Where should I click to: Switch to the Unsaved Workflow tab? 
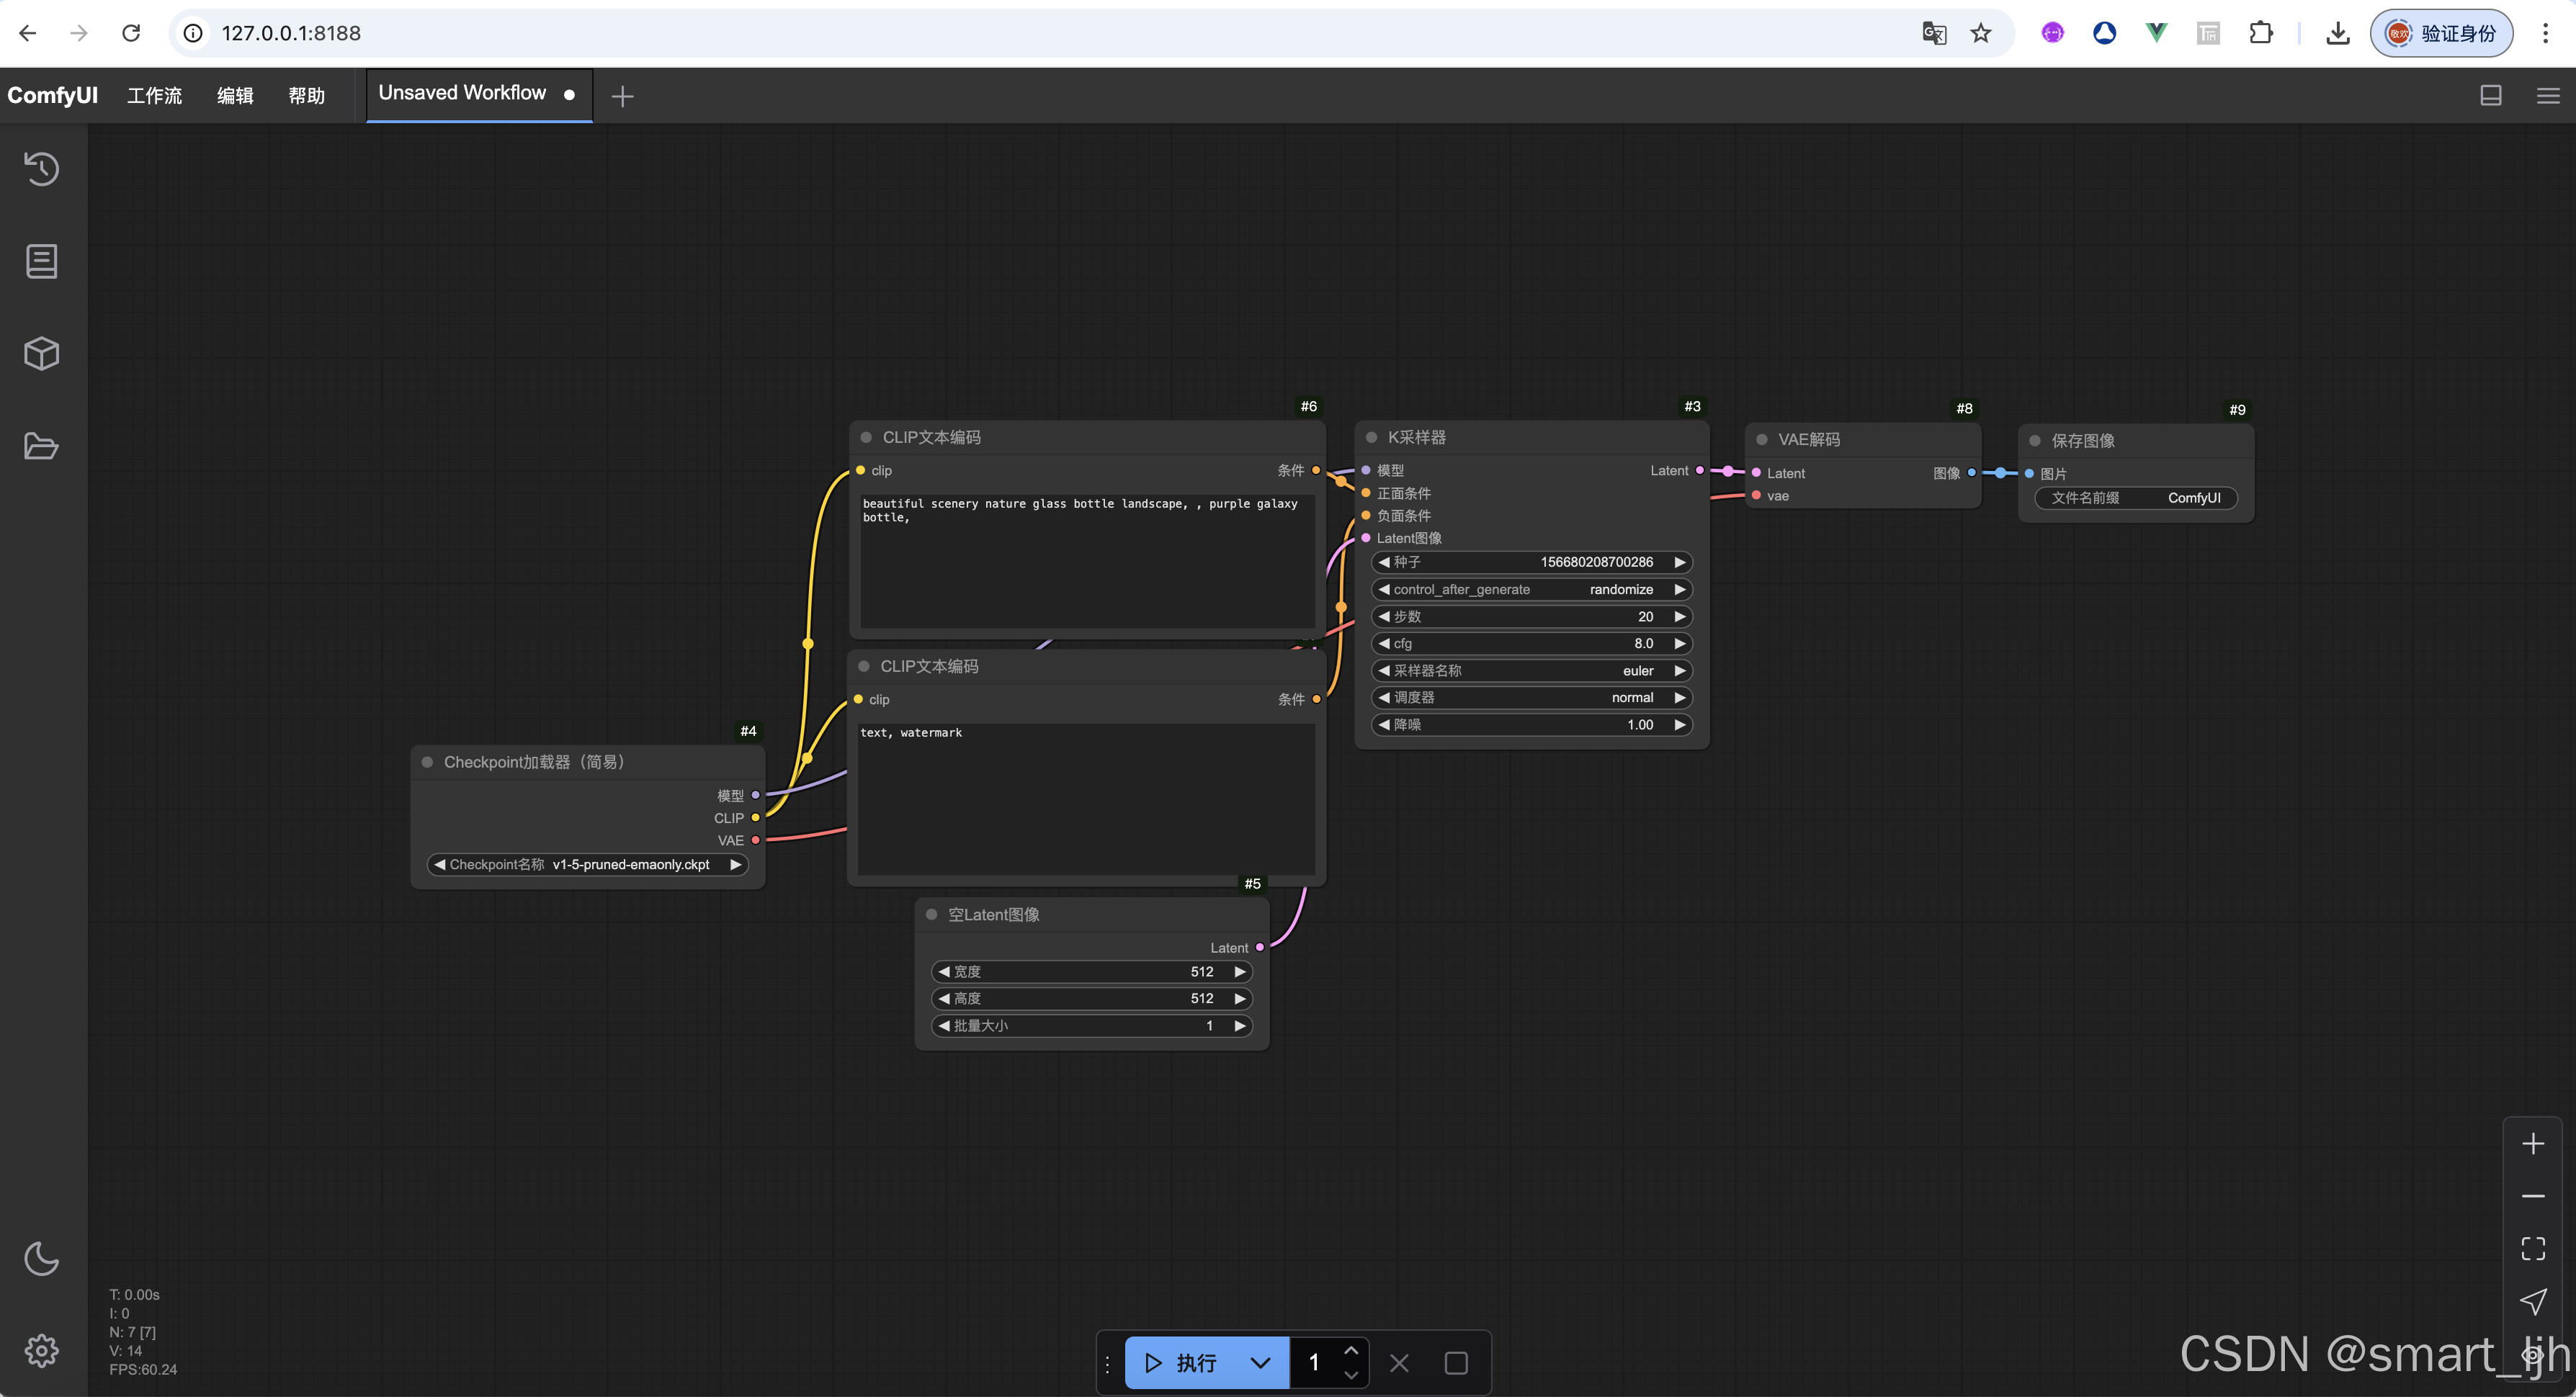point(462,94)
